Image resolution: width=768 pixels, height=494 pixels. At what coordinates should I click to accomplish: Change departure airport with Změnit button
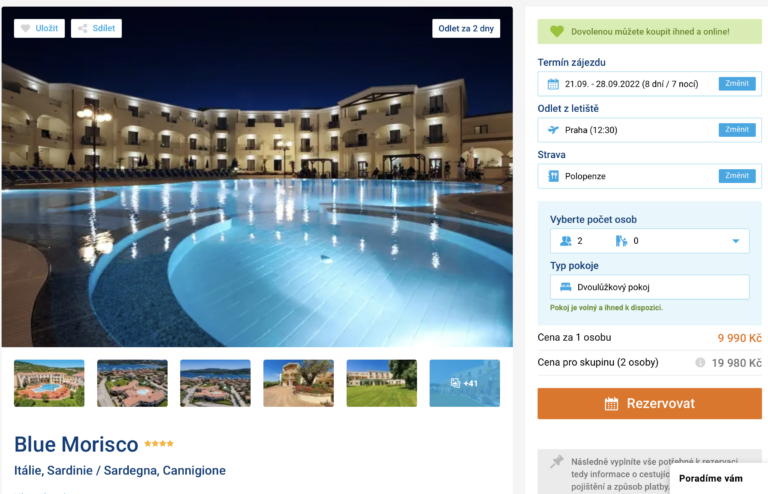(x=737, y=130)
